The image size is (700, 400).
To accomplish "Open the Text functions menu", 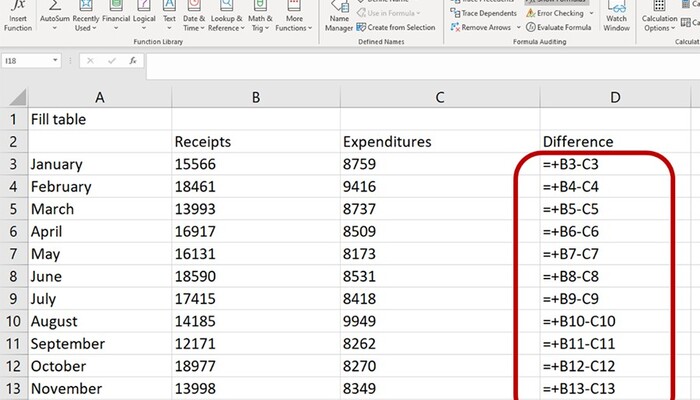I will (x=169, y=17).
